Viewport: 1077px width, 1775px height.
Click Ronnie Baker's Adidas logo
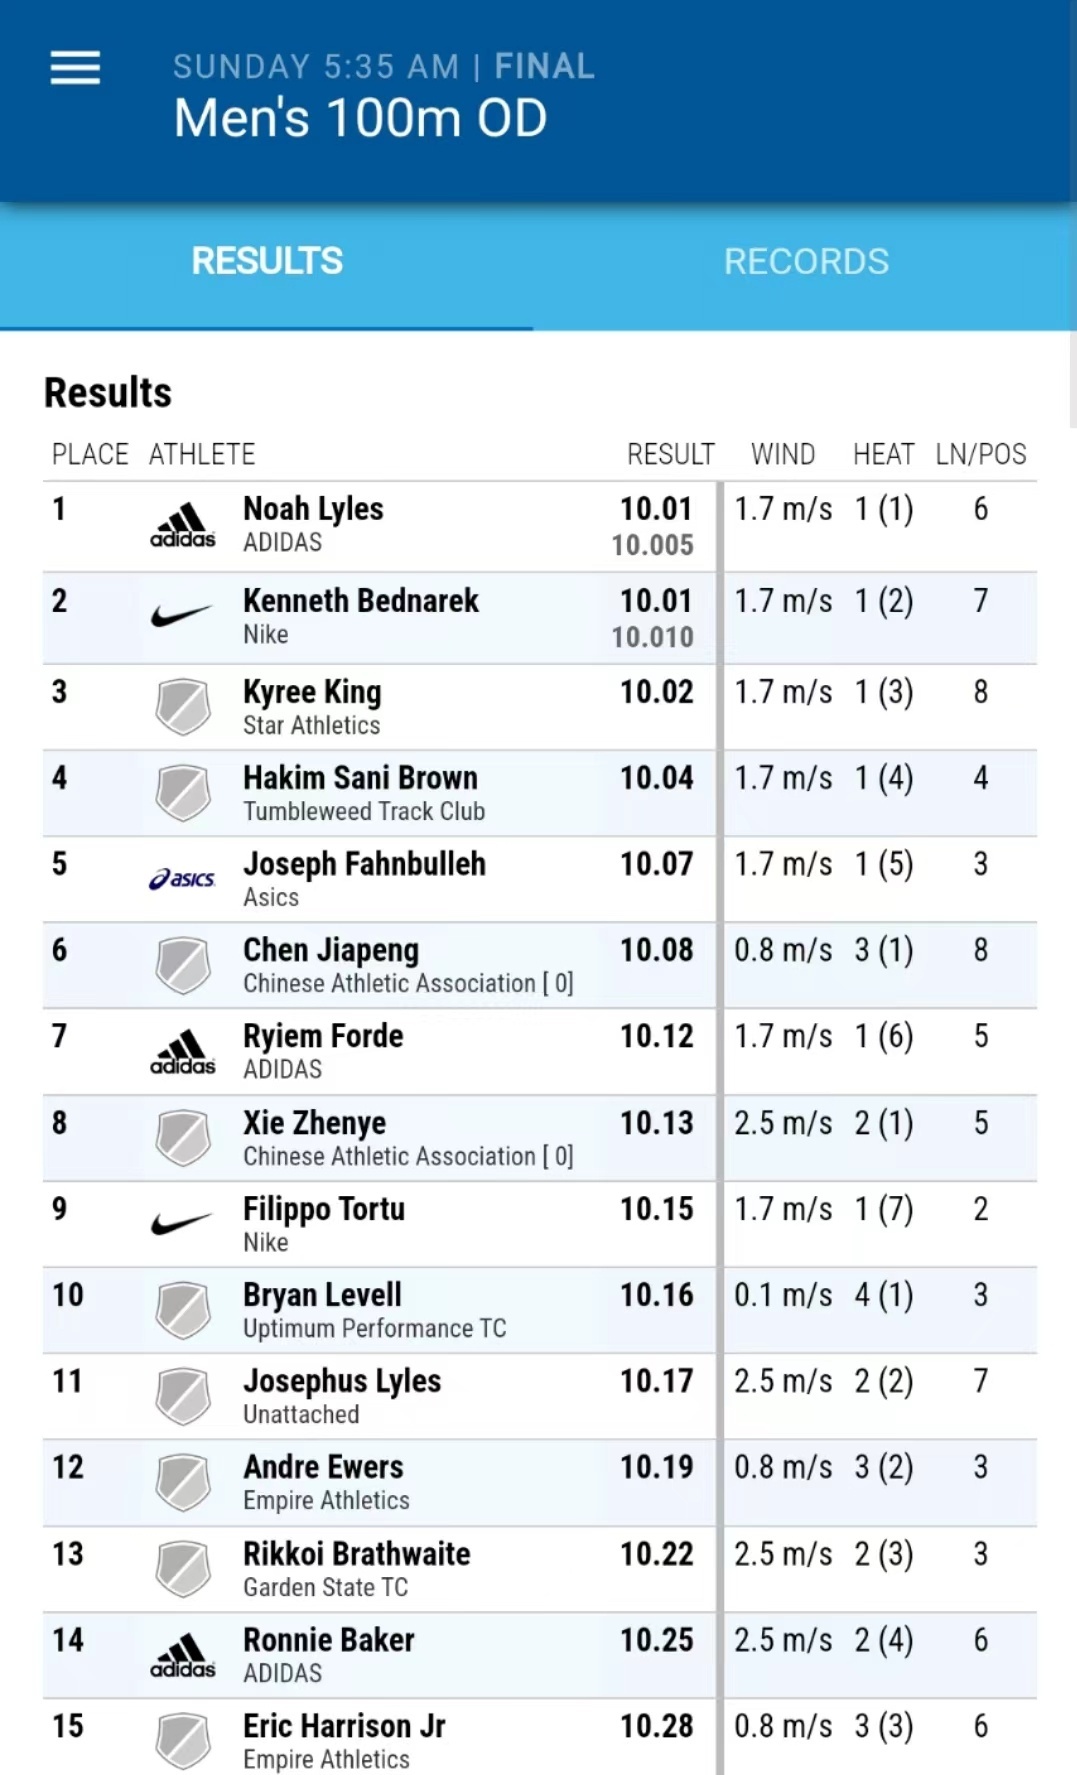pos(183,1656)
